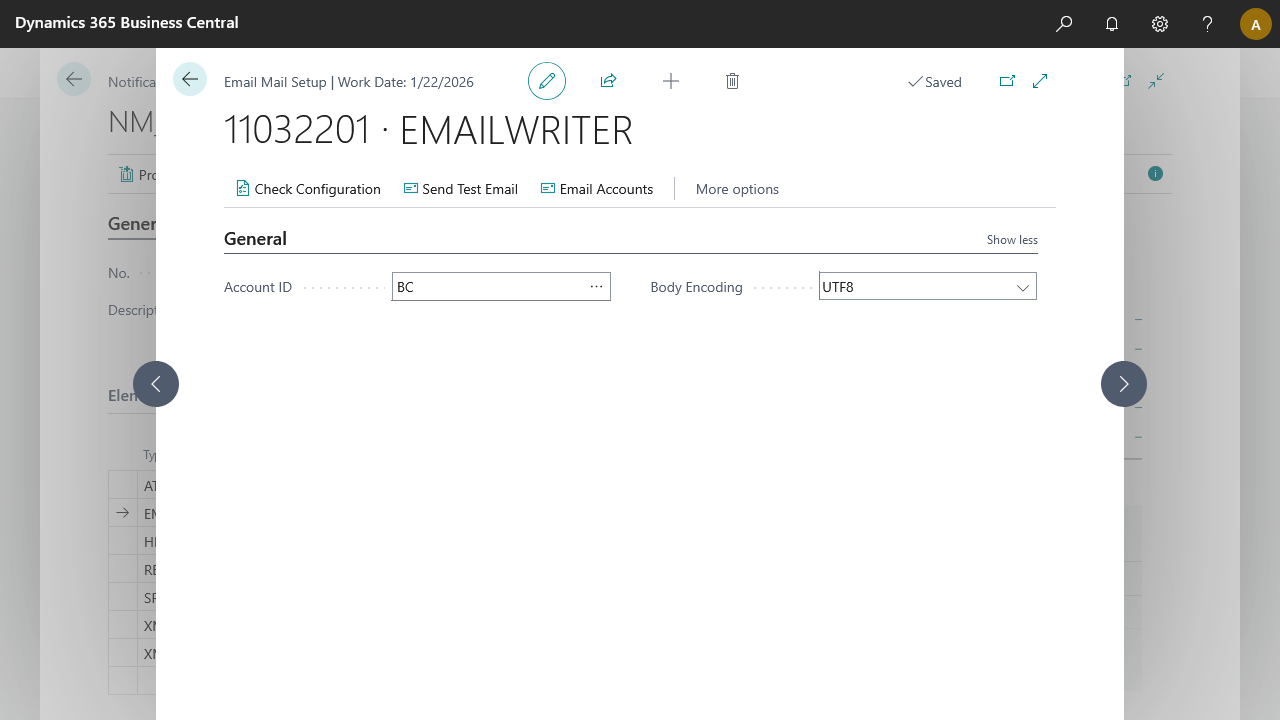Go to the previous record arrow
The height and width of the screenshot is (720, 1280).
[x=156, y=384]
